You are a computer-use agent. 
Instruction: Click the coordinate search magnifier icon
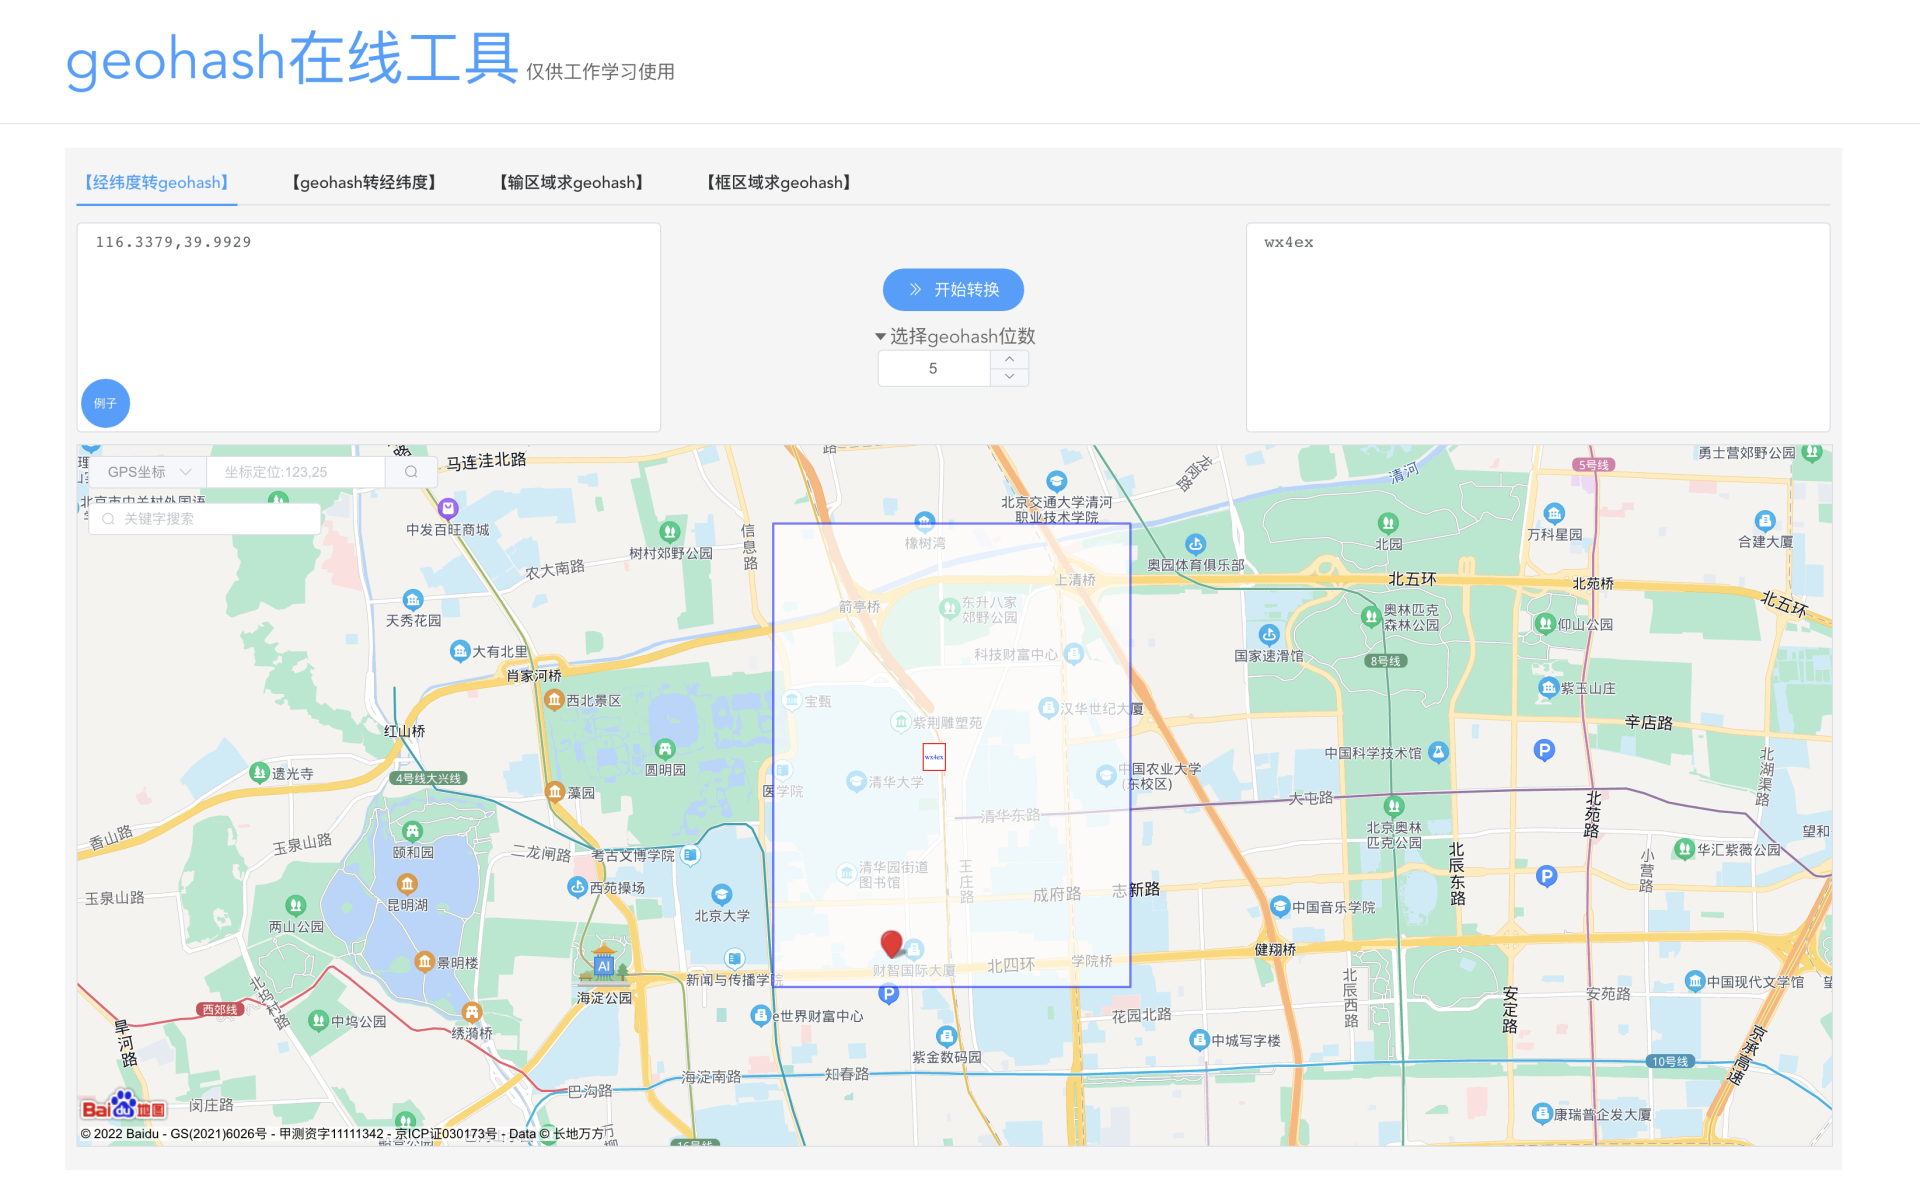click(411, 472)
